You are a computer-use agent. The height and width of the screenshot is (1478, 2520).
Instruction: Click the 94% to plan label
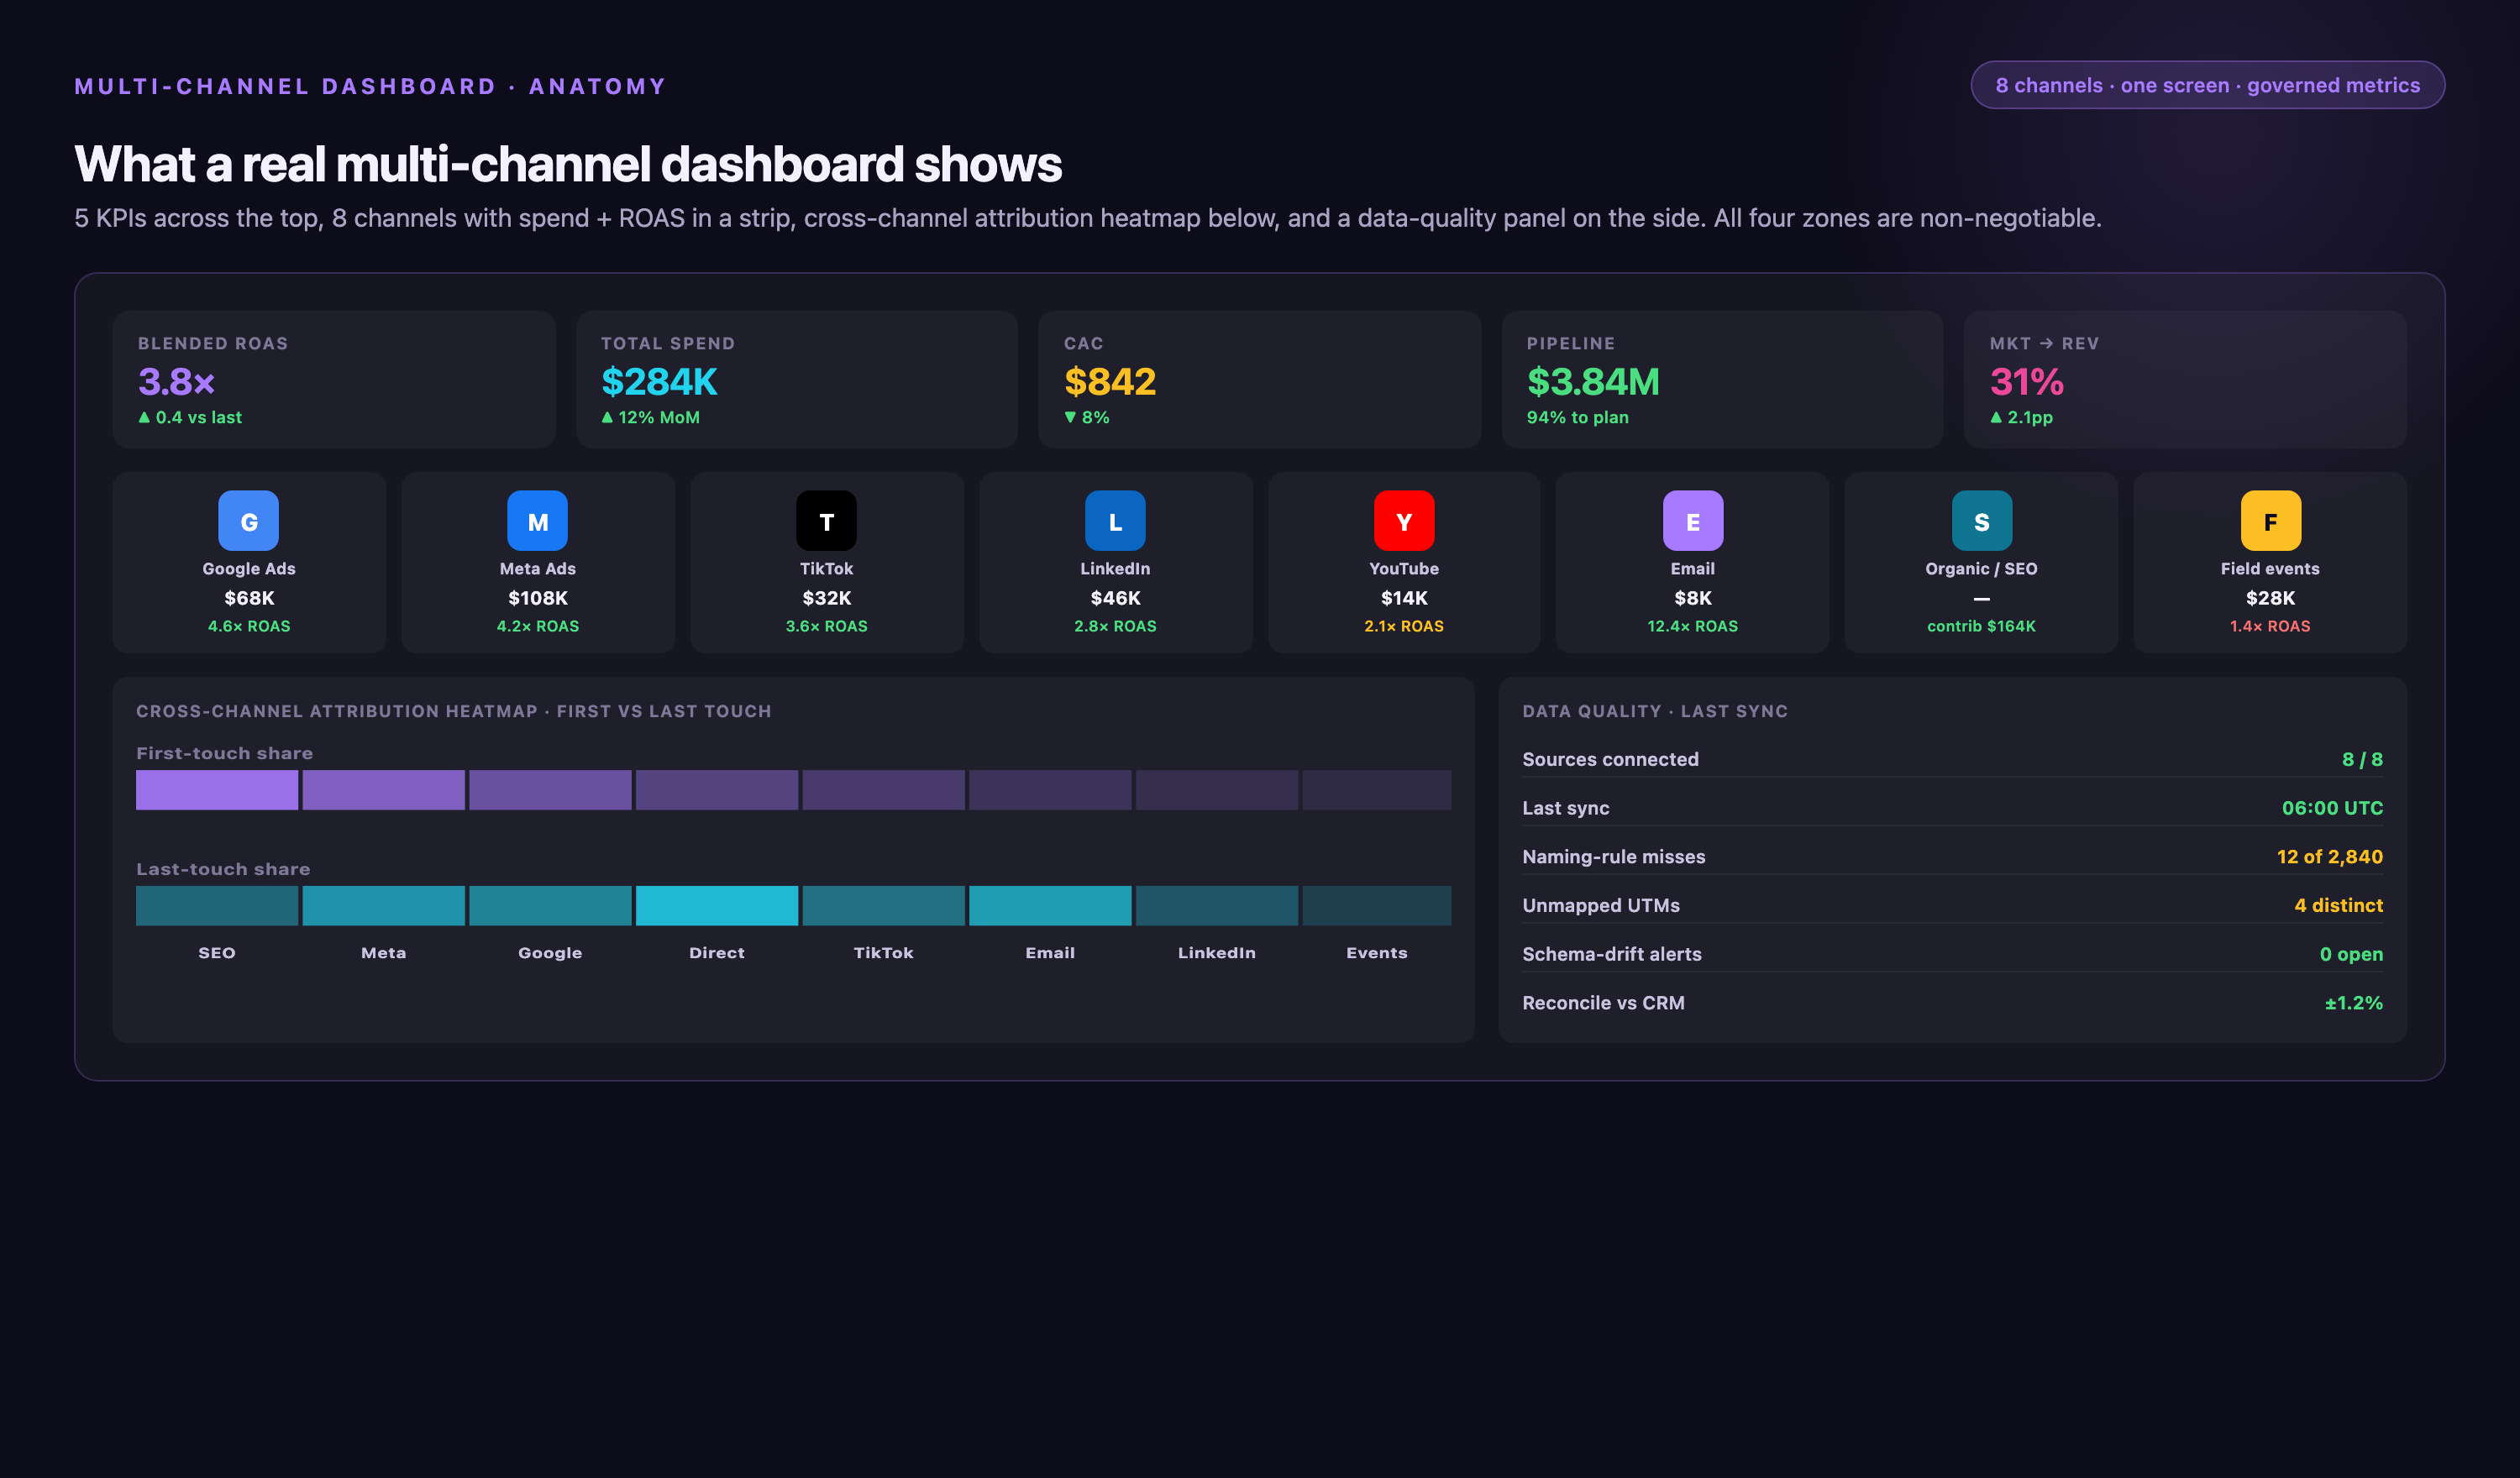(x=1578, y=417)
